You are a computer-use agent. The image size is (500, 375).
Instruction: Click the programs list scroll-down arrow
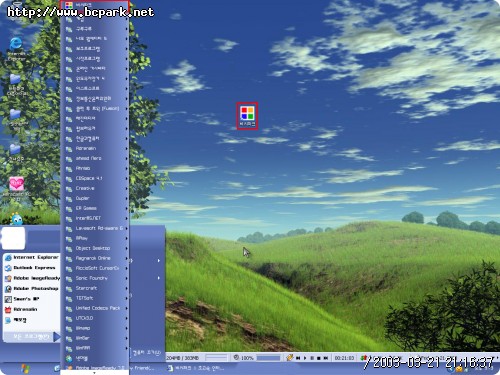pyautogui.click(x=95, y=373)
